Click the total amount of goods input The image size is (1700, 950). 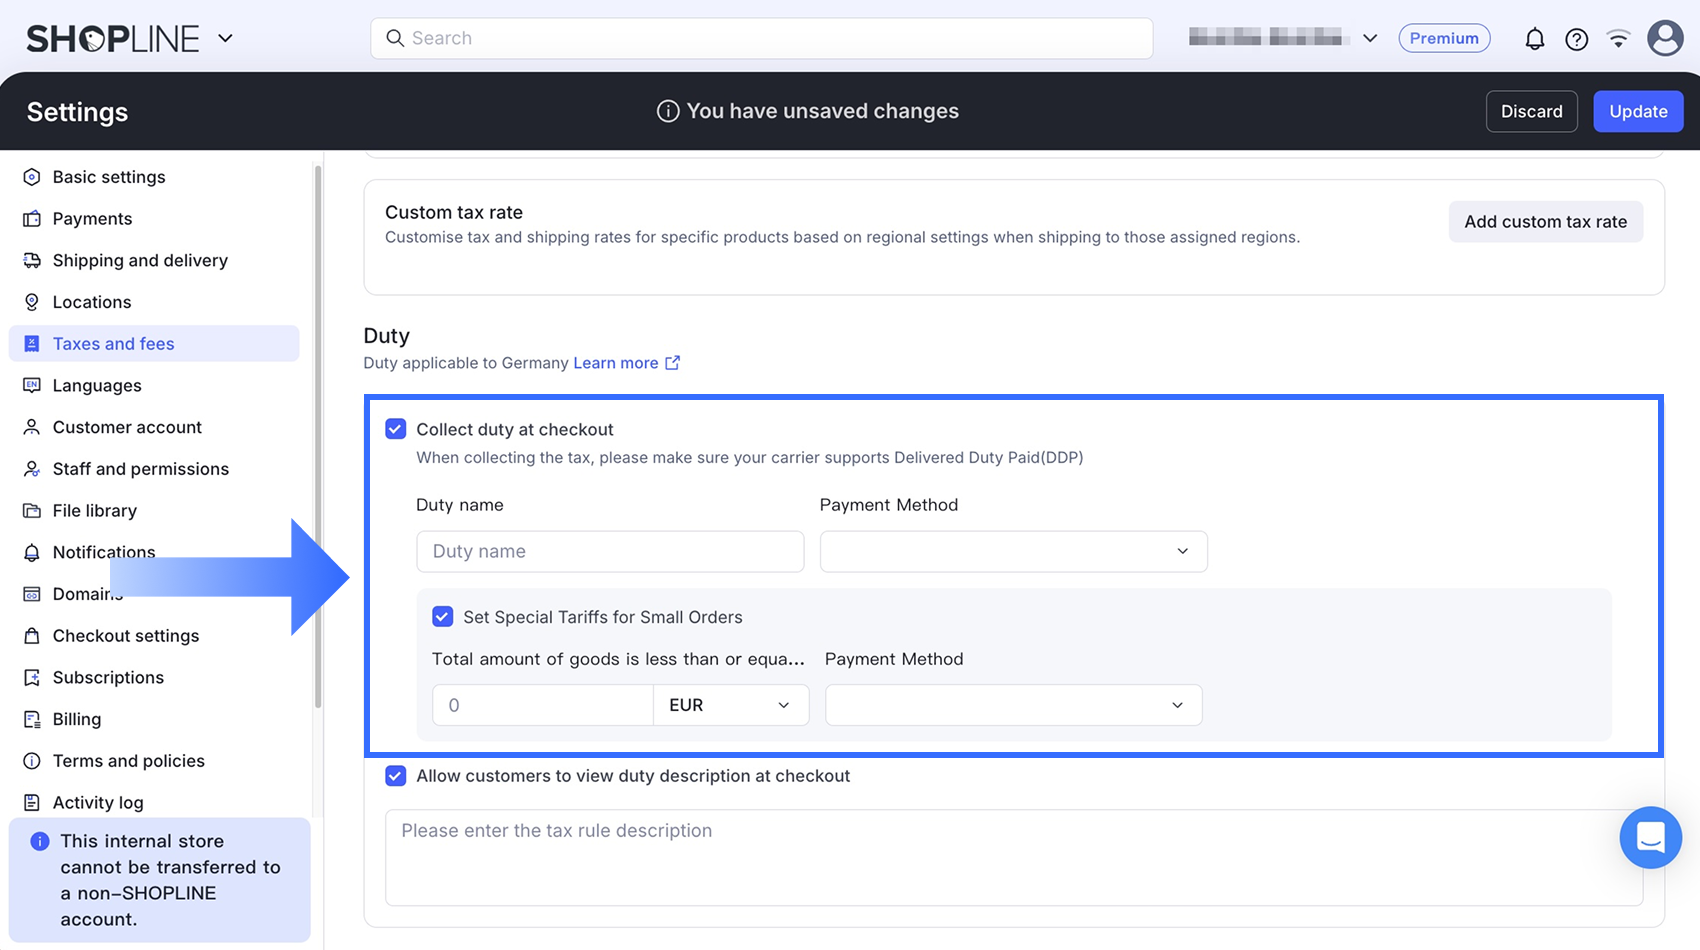(x=543, y=705)
